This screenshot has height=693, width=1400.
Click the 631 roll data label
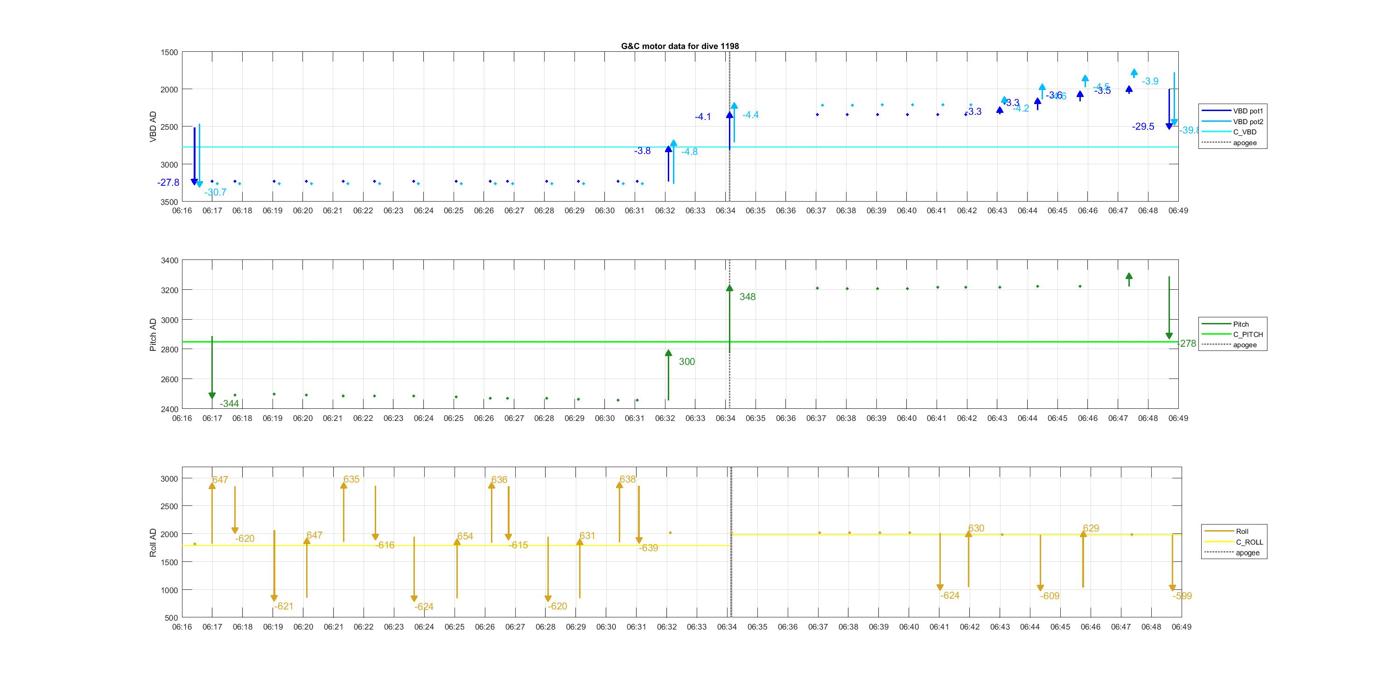[587, 536]
